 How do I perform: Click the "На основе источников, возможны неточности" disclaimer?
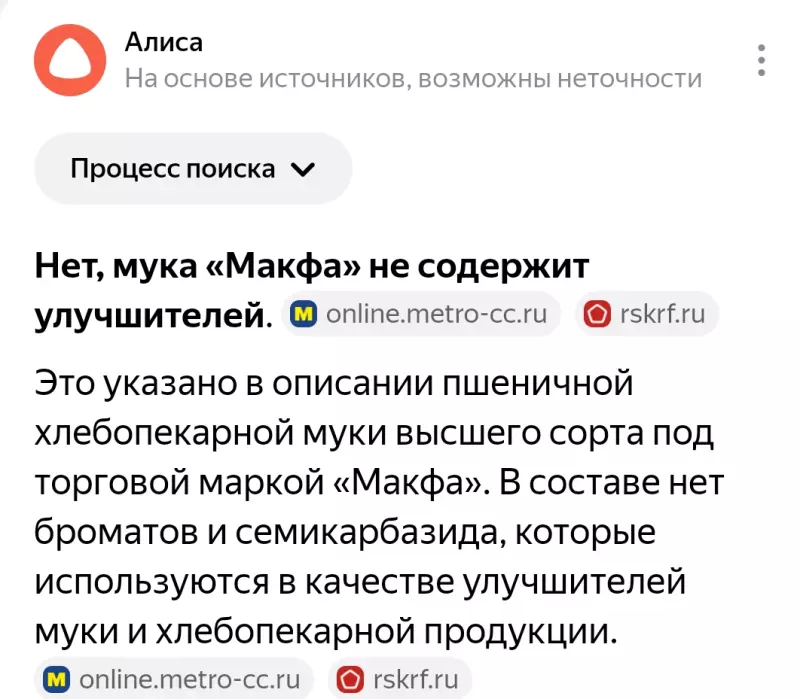[413, 78]
